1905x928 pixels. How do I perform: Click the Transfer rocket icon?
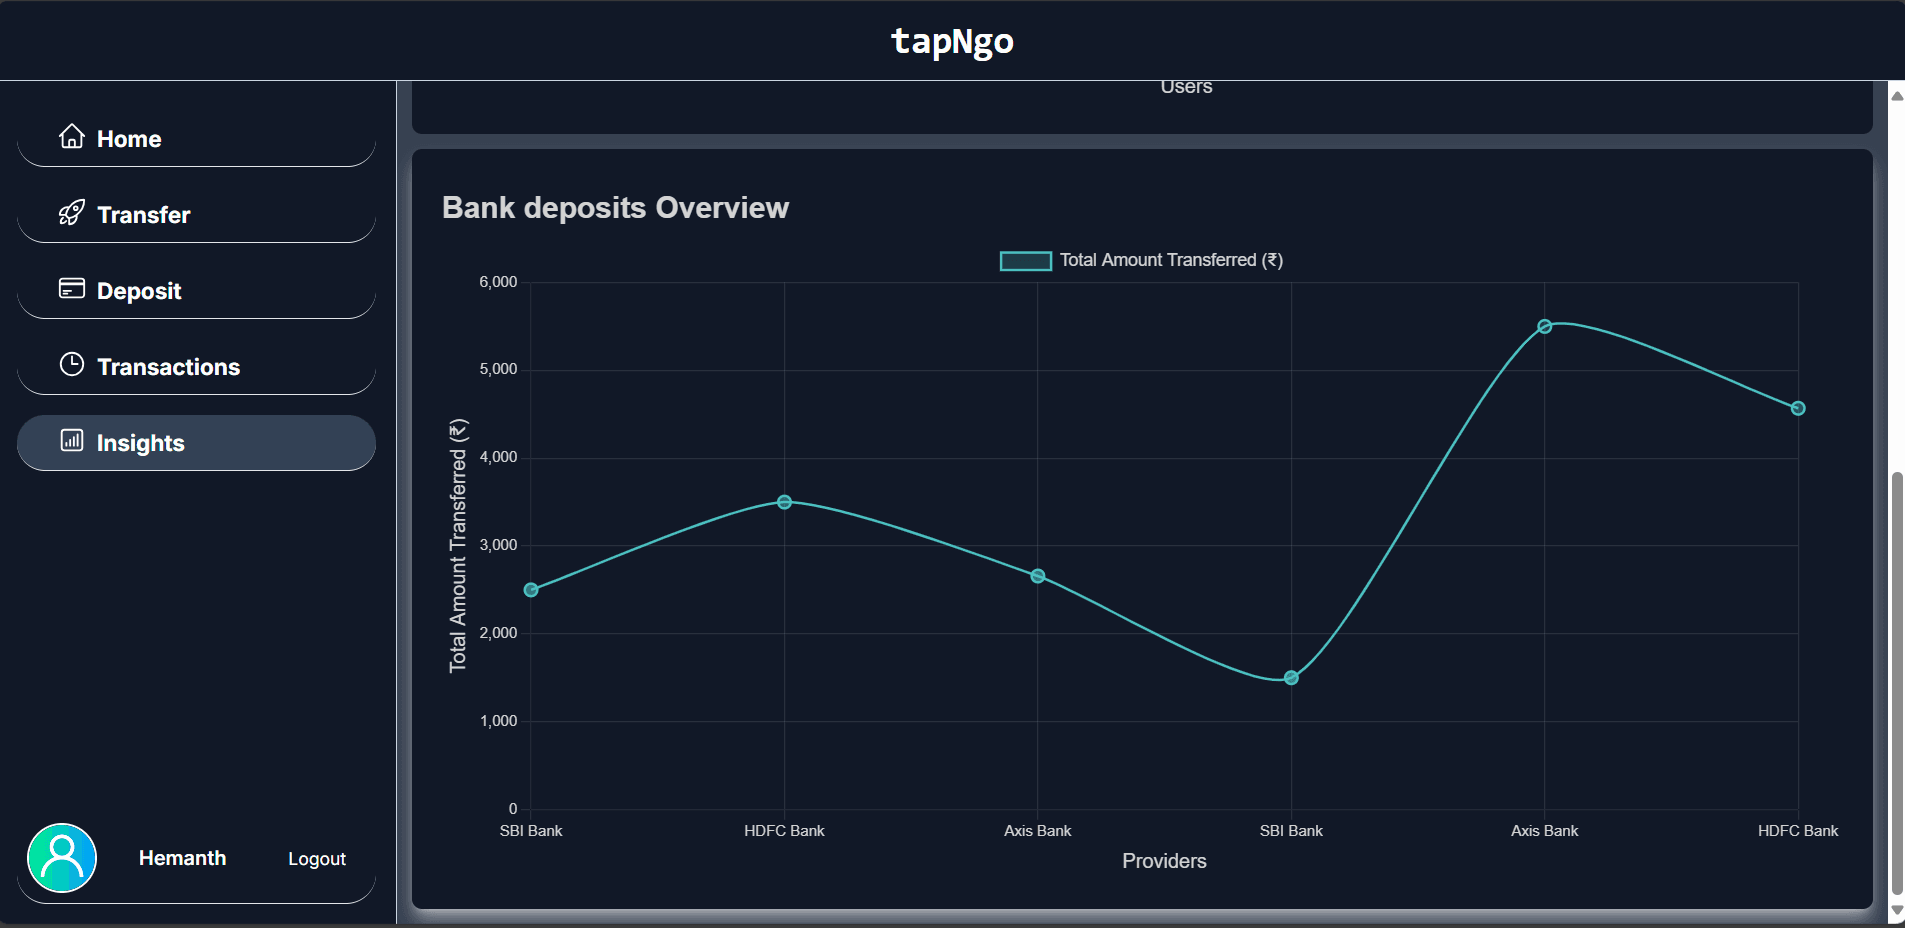72,213
